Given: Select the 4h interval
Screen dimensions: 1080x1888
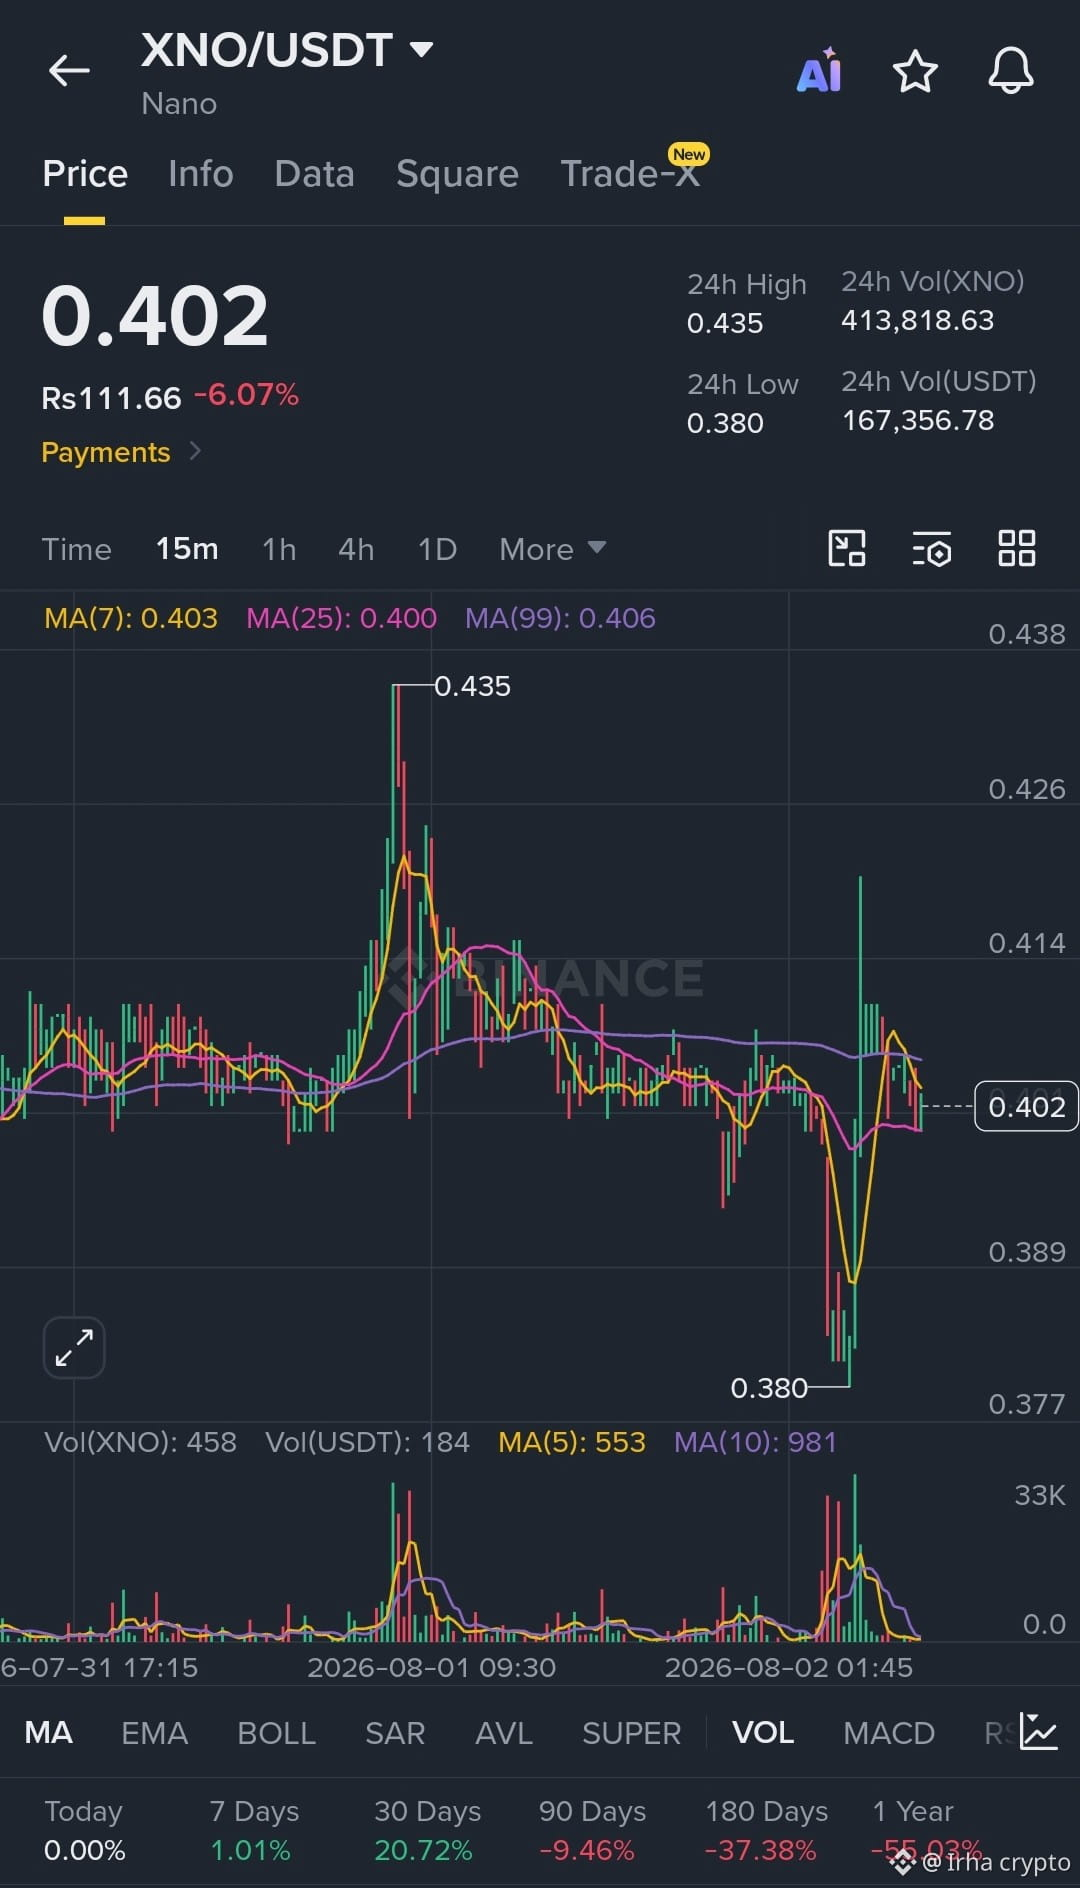Looking at the screenshot, I should [x=356, y=549].
